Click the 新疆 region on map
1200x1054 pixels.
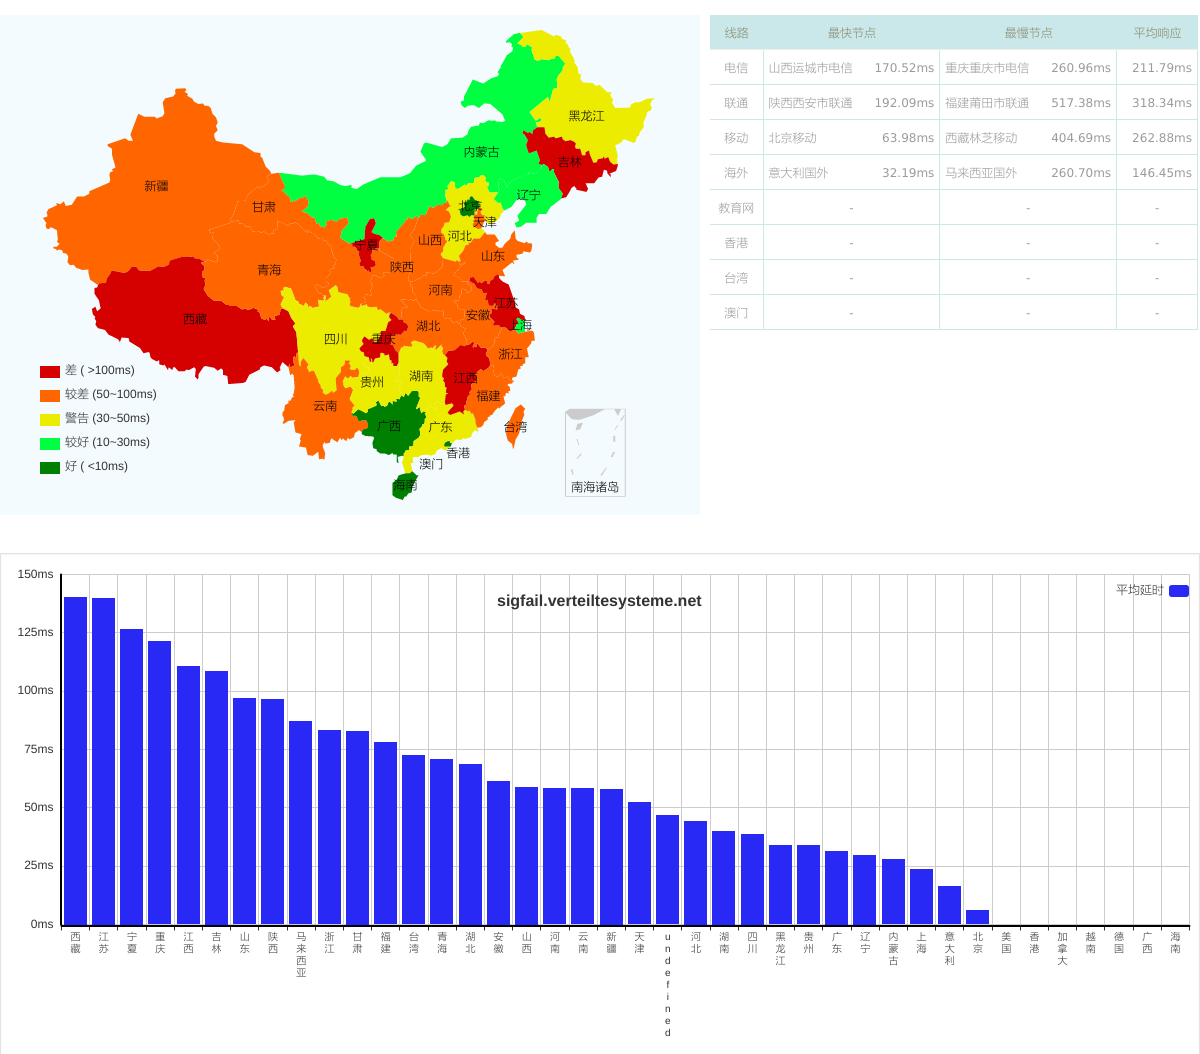coord(156,186)
